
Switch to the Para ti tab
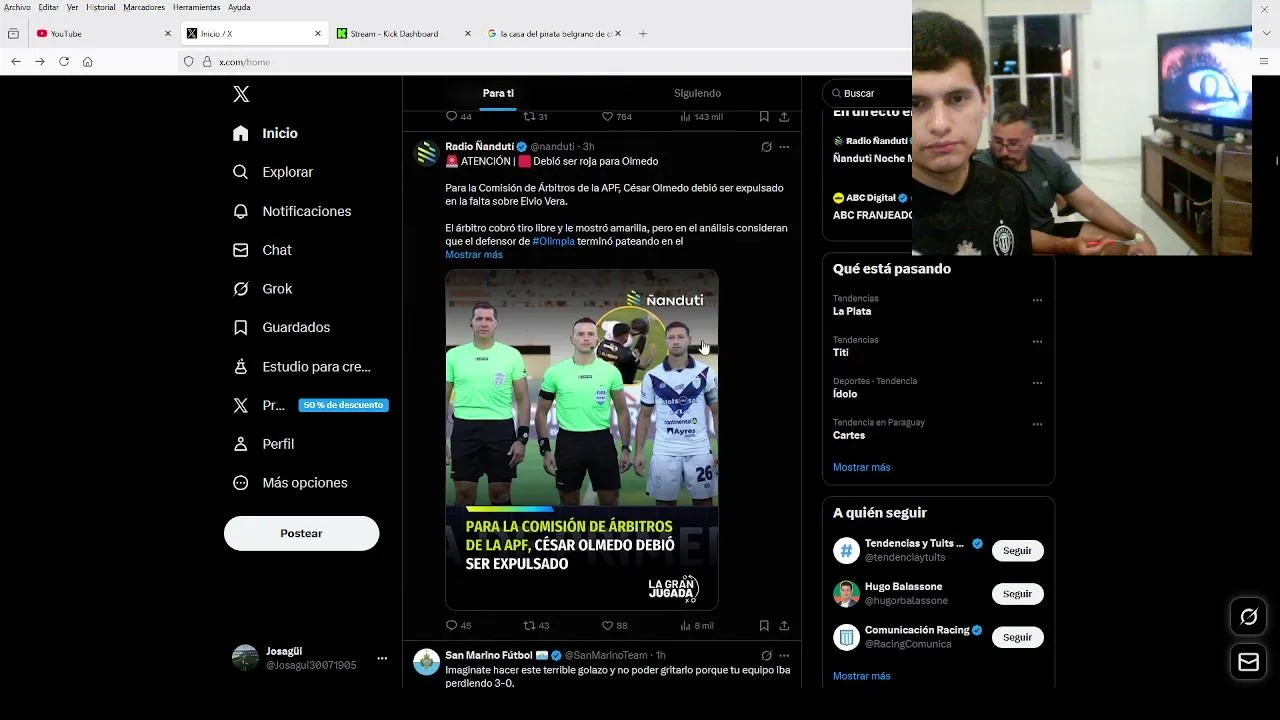[x=498, y=93]
